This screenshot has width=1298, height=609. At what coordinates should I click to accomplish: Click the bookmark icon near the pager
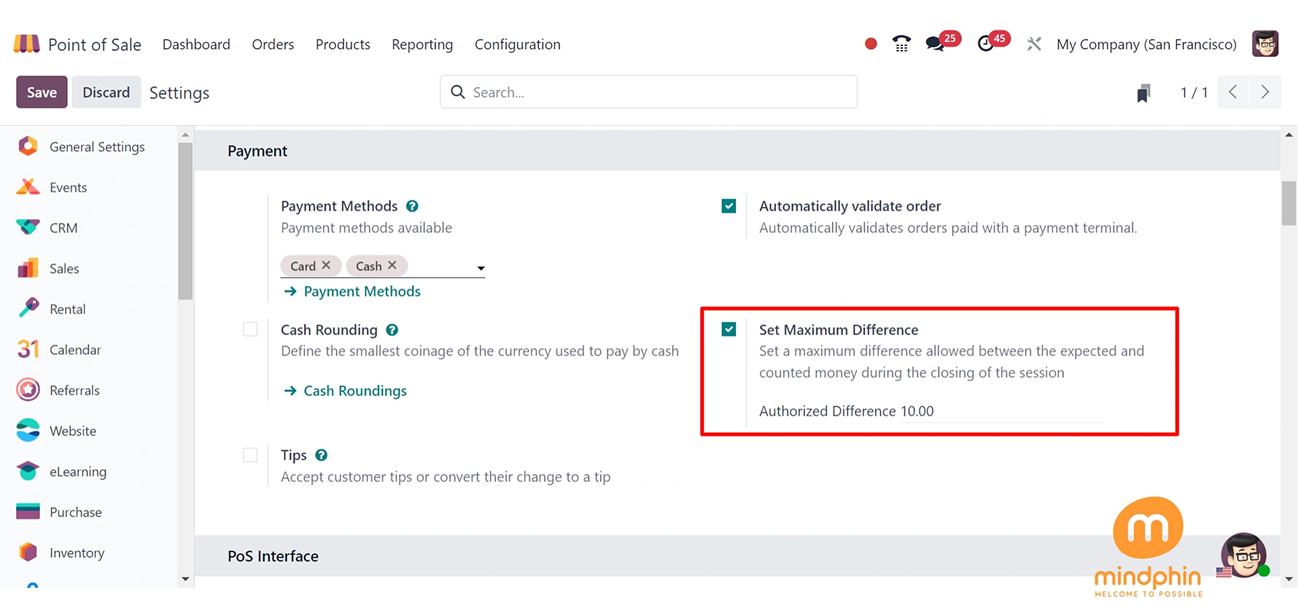pos(1143,93)
